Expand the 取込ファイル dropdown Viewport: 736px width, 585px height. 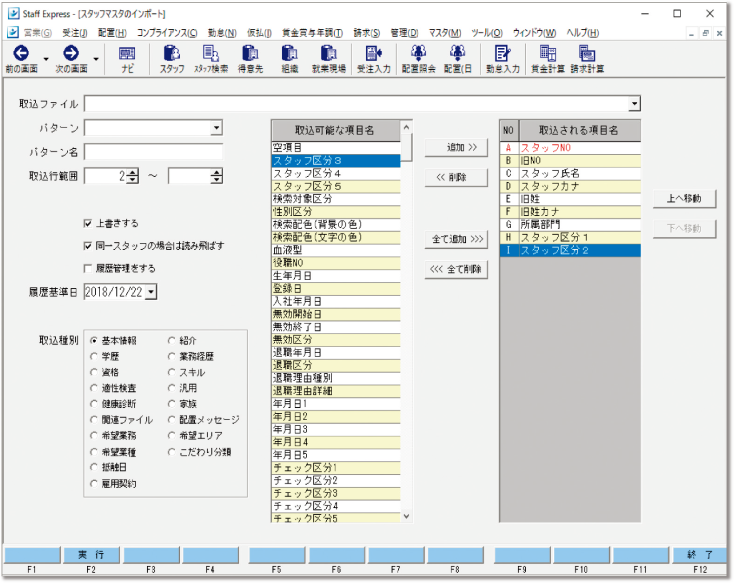coord(634,103)
